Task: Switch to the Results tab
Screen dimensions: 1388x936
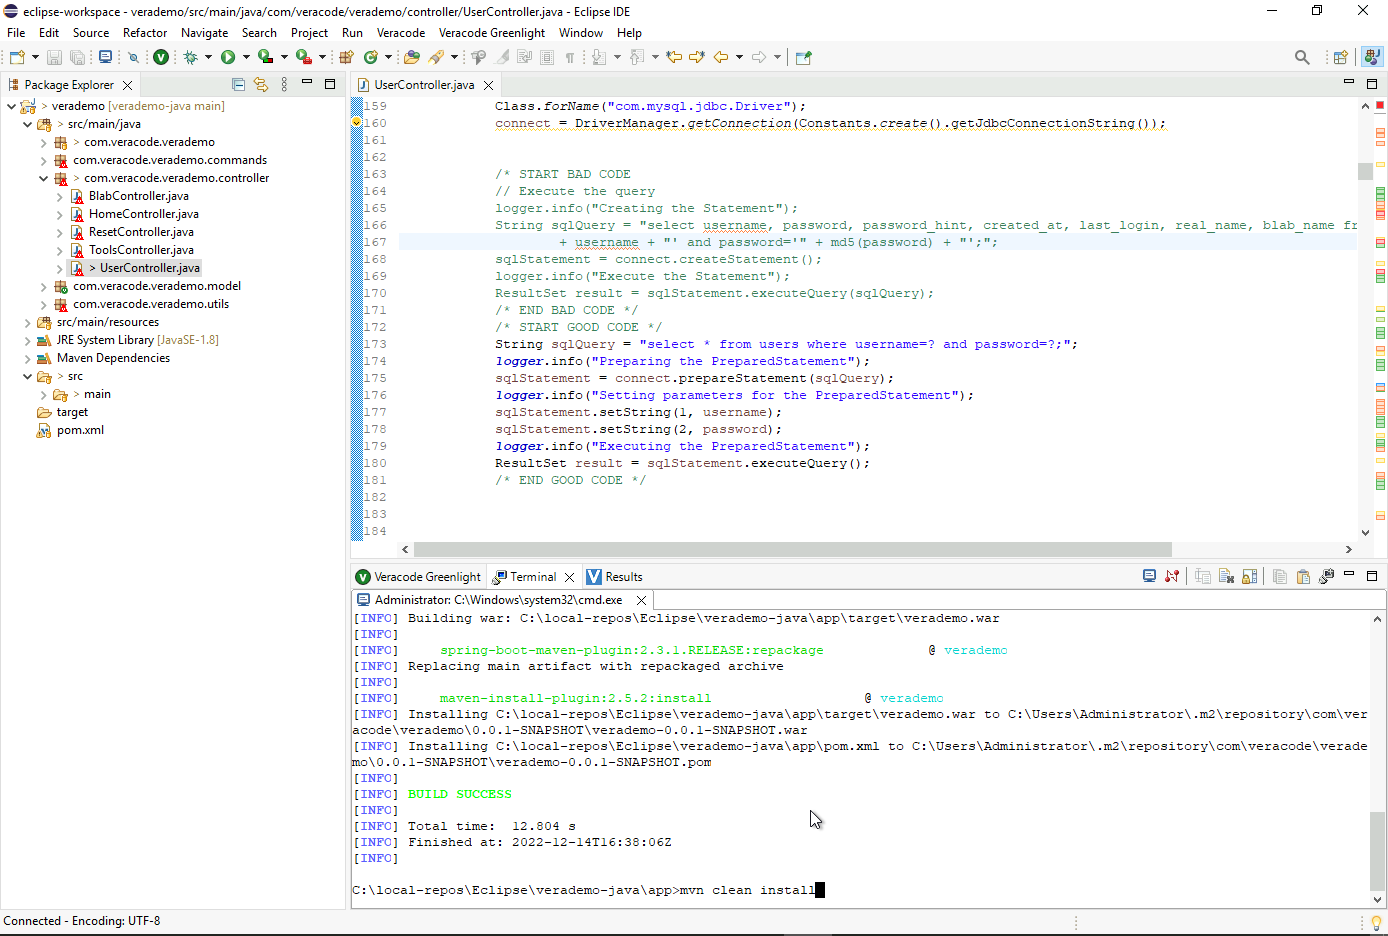Action: click(x=615, y=577)
